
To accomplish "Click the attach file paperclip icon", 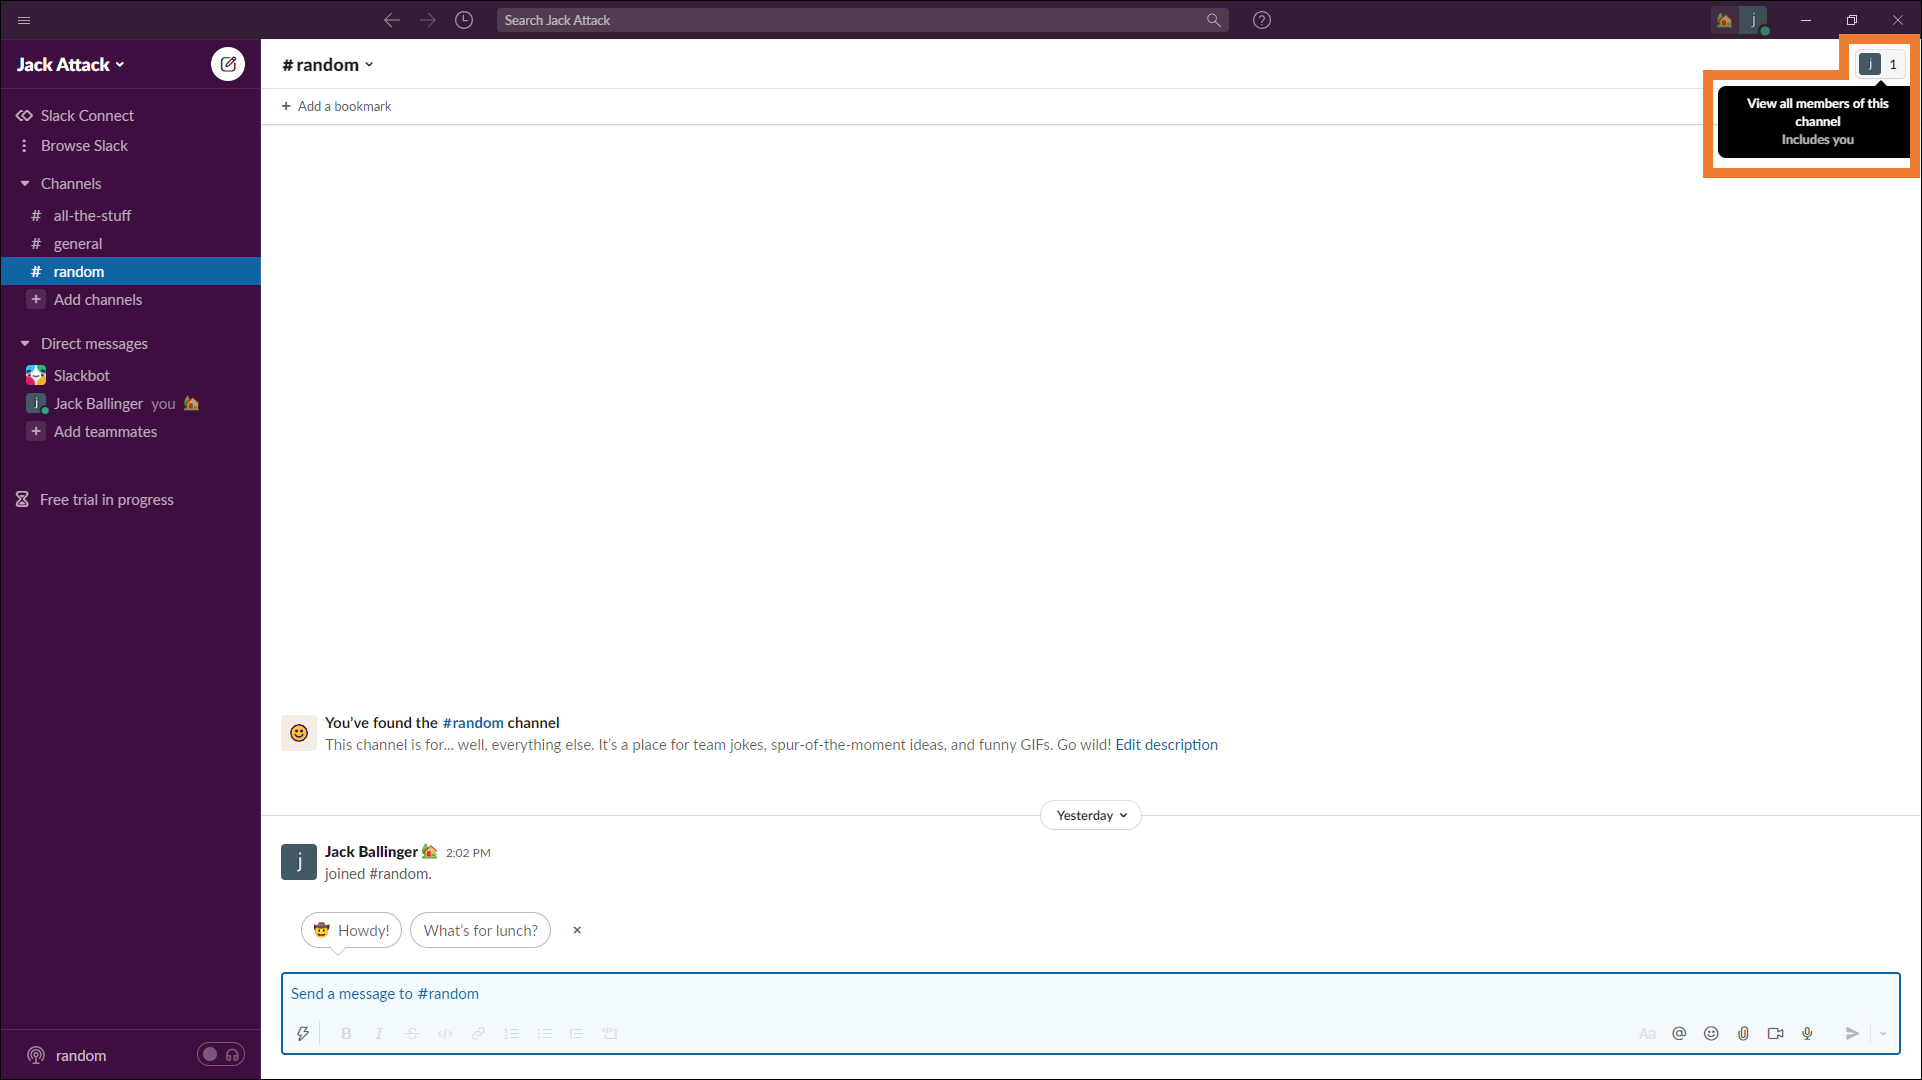I will 1743,1034.
